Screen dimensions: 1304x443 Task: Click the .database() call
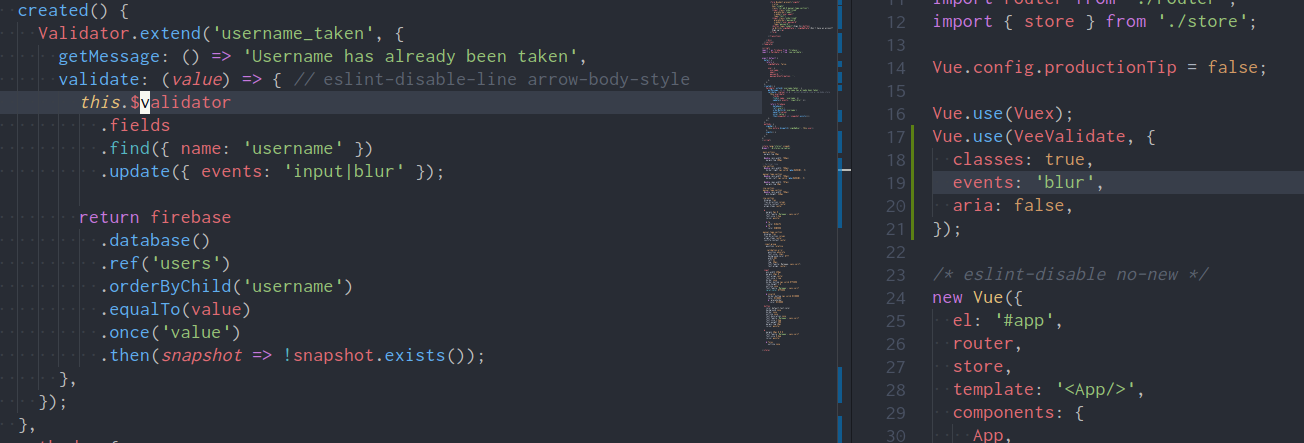click(x=156, y=240)
